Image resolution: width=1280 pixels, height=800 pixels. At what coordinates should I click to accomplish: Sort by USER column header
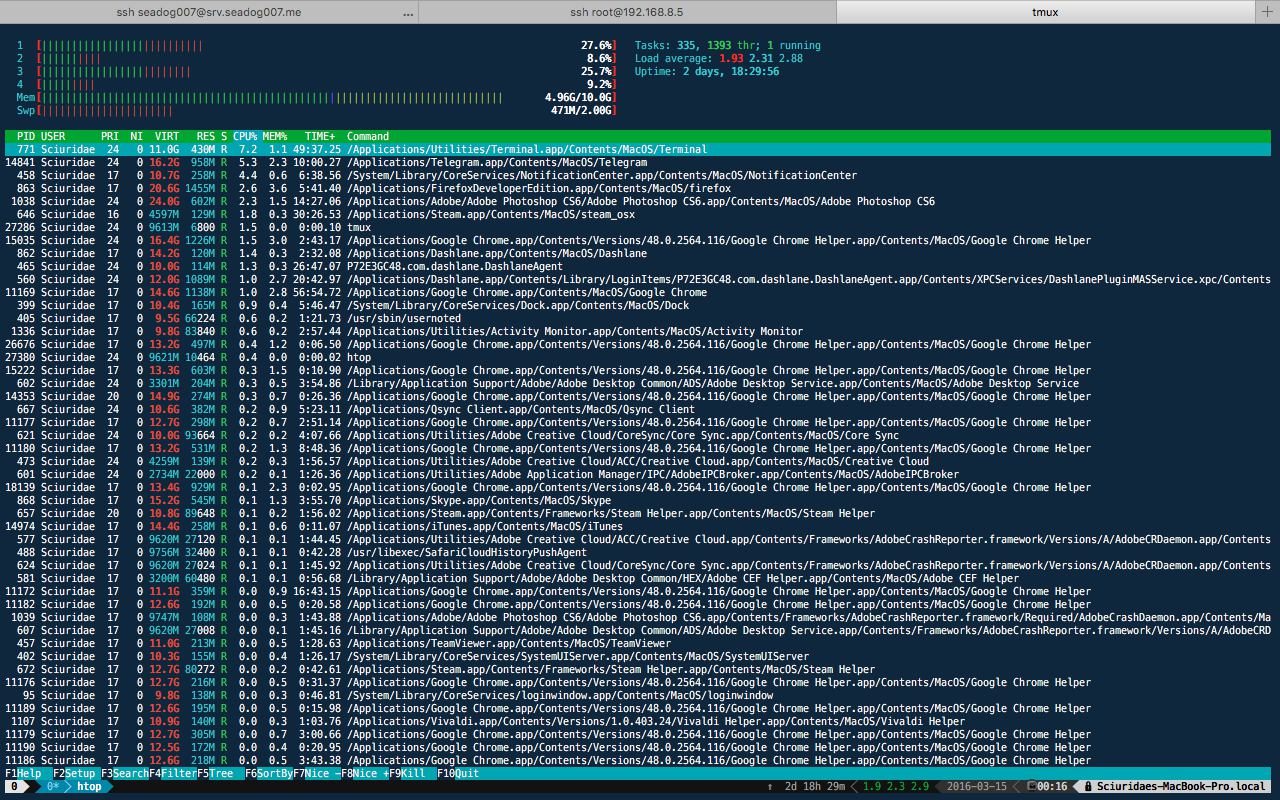53,136
